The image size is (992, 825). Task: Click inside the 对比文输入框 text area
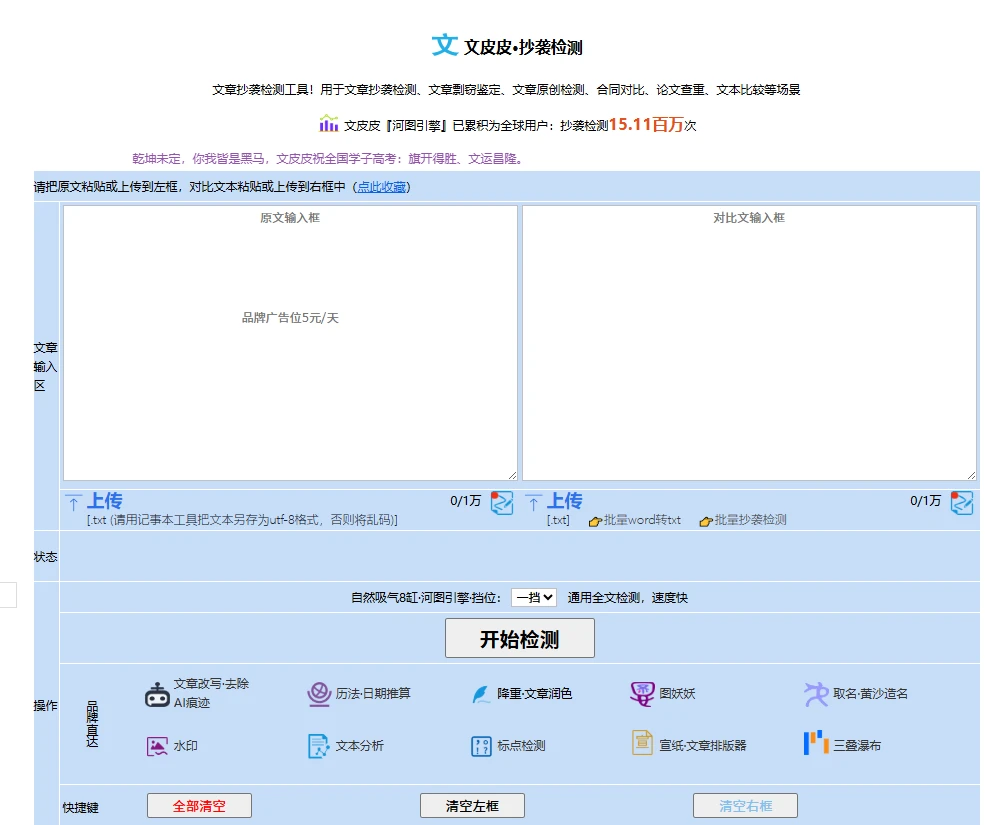[x=750, y=343]
